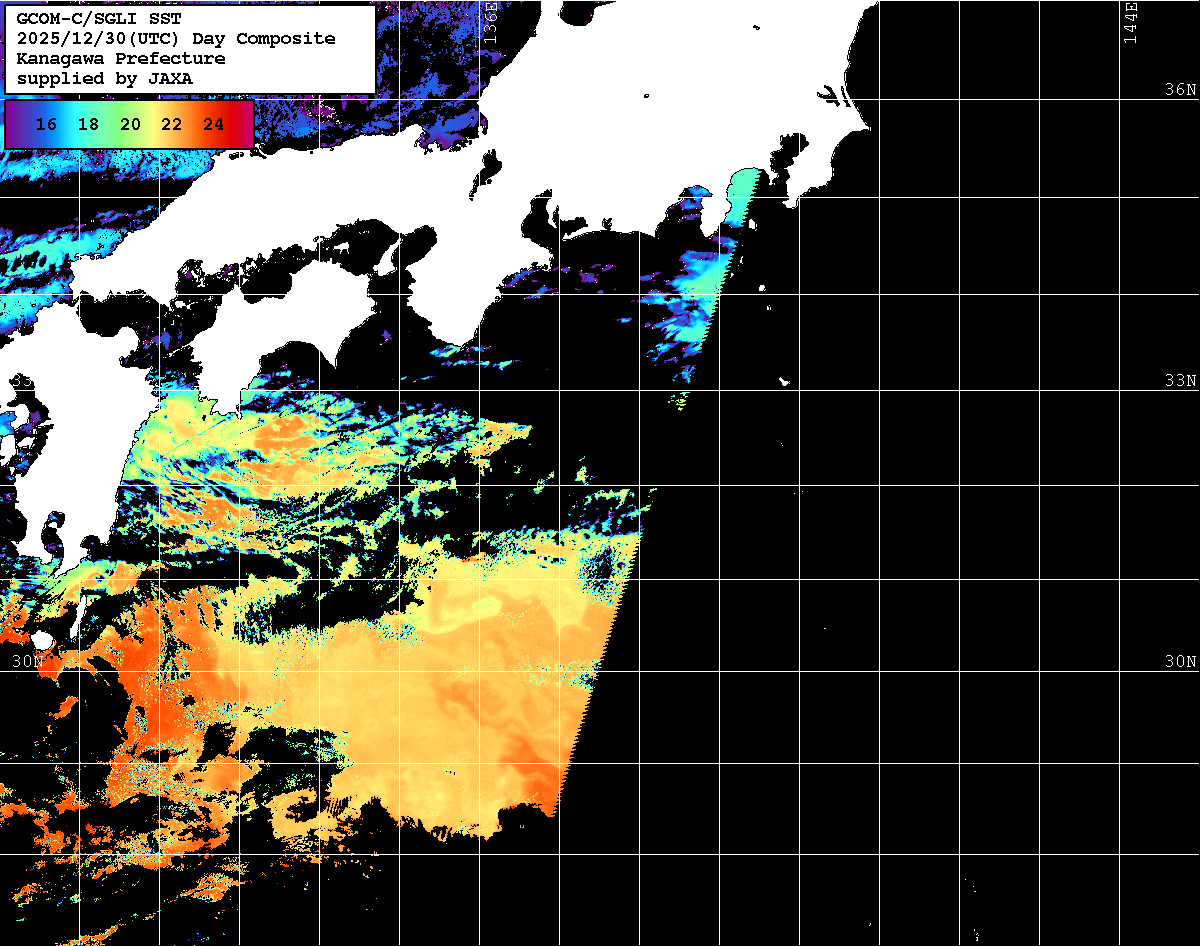
Task: Select the 24 value on the color scale
Action: click(213, 125)
